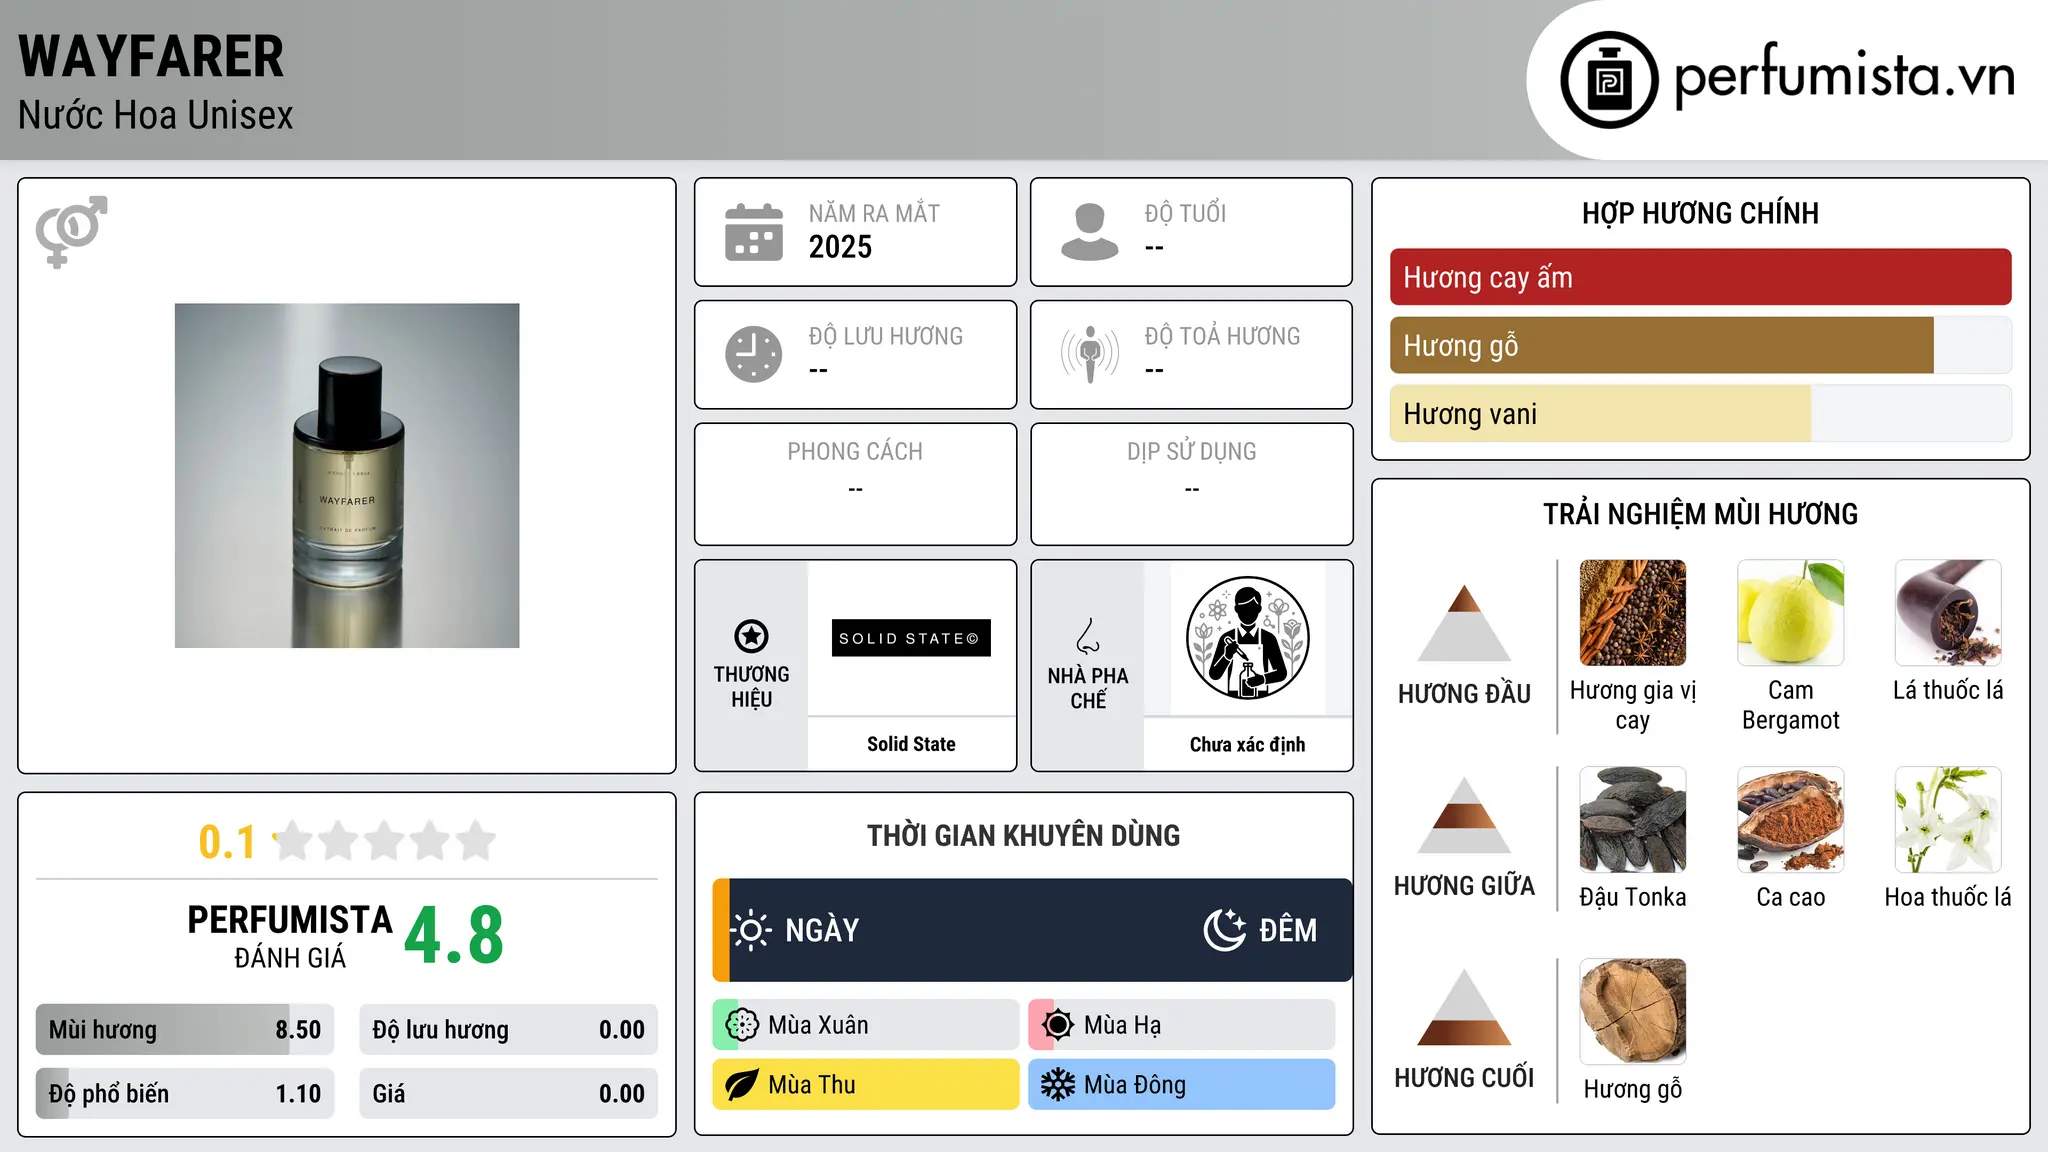Viewport: 2048px width, 1152px height.
Task: Click the person silhouette icon beside Độ tuổi
Action: click(x=1090, y=232)
